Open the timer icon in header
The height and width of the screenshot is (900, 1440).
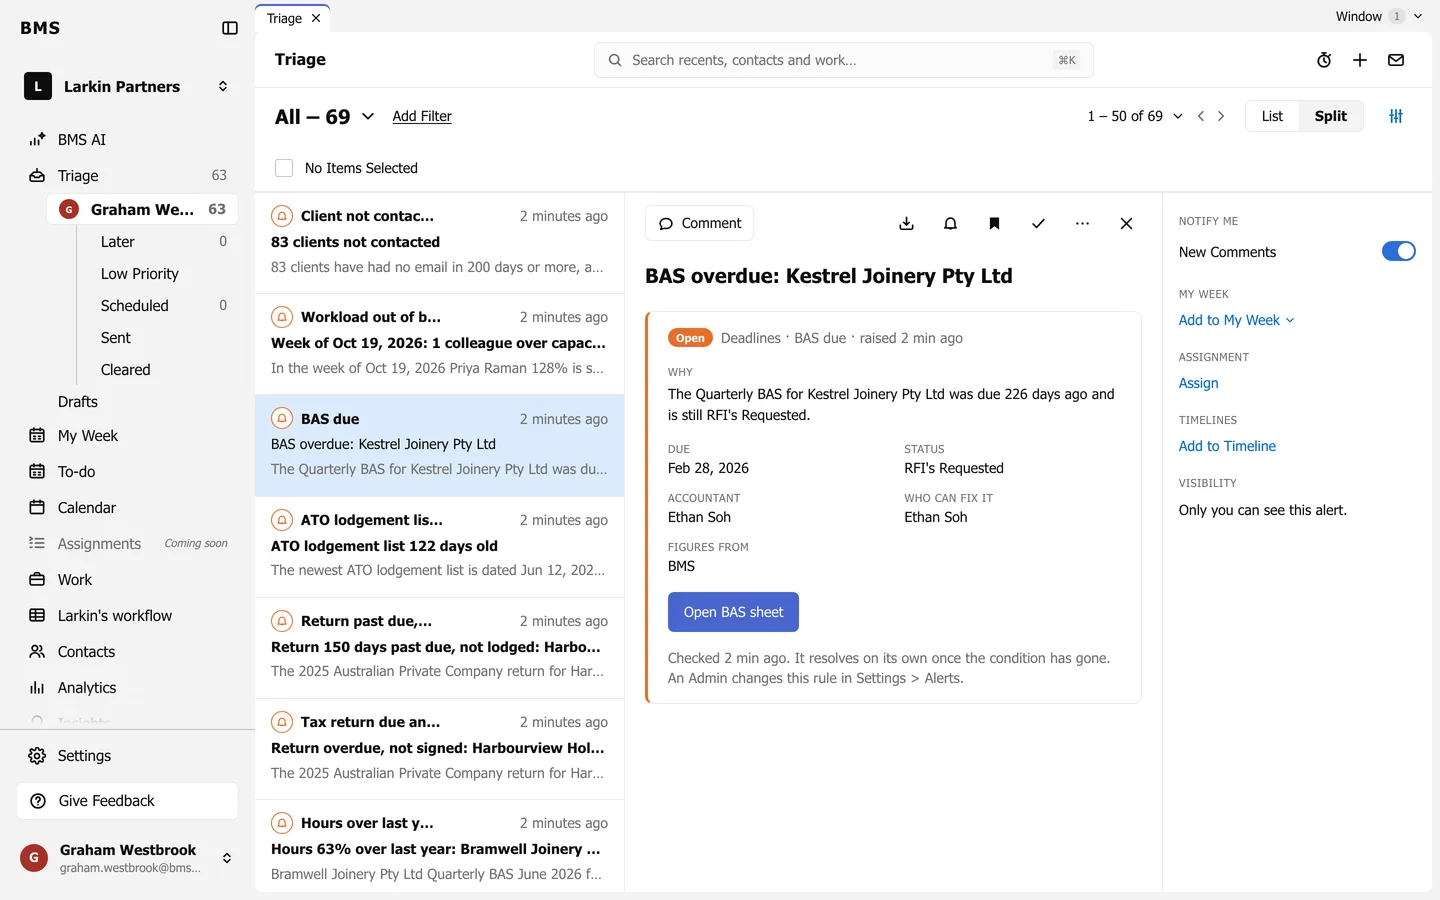pyautogui.click(x=1324, y=60)
